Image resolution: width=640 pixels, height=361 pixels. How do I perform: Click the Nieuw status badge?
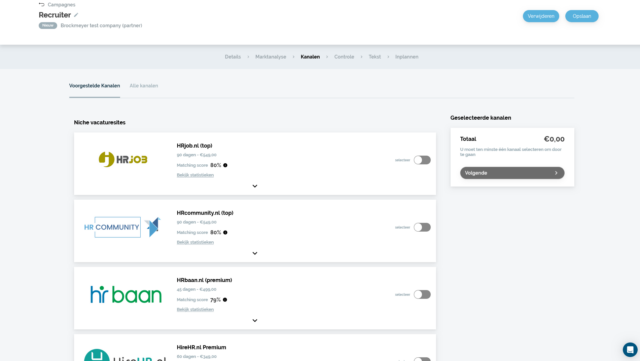48,25
